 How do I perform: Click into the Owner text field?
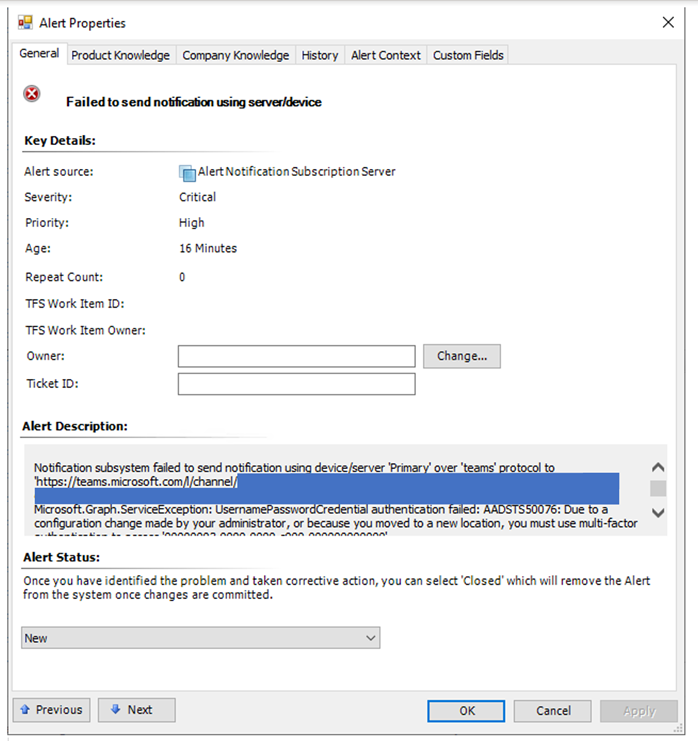point(297,356)
